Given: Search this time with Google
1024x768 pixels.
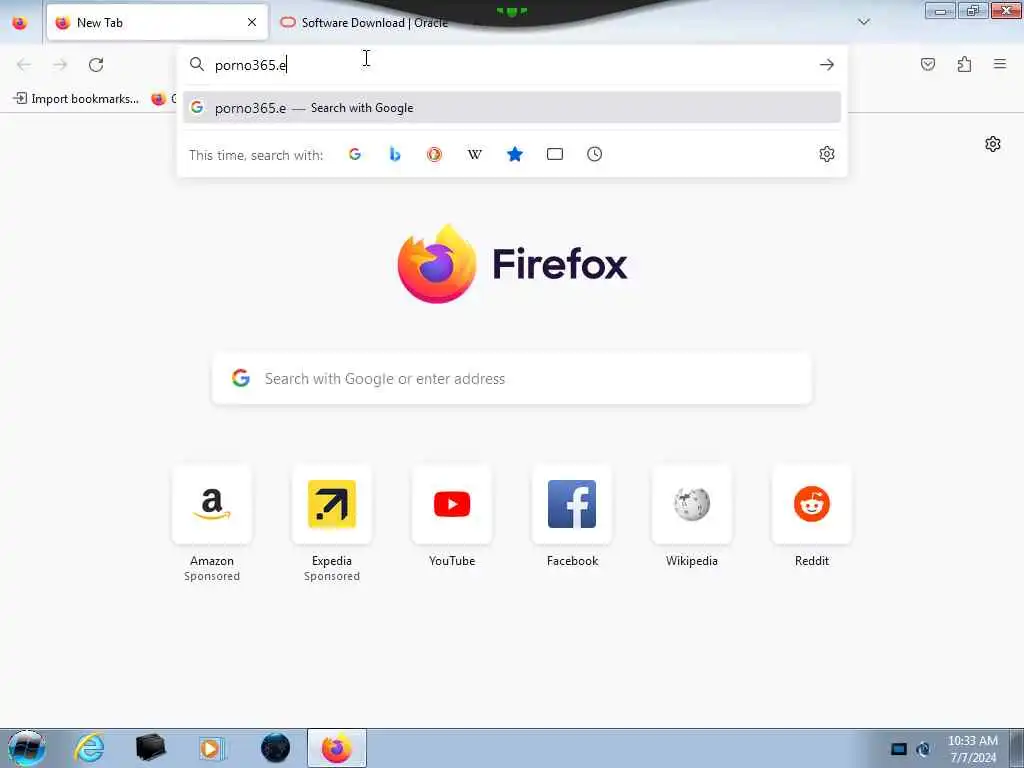Looking at the screenshot, I should (355, 154).
